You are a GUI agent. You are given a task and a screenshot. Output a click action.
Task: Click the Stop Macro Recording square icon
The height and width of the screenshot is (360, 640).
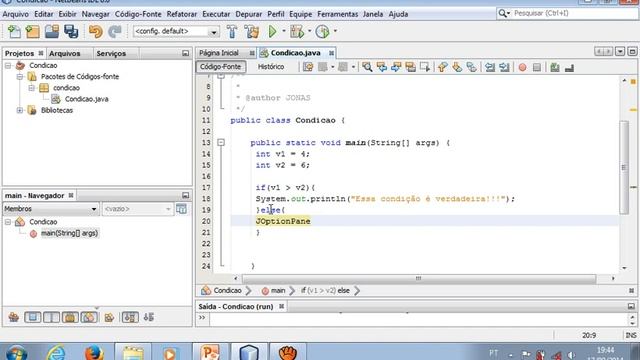point(537,67)
